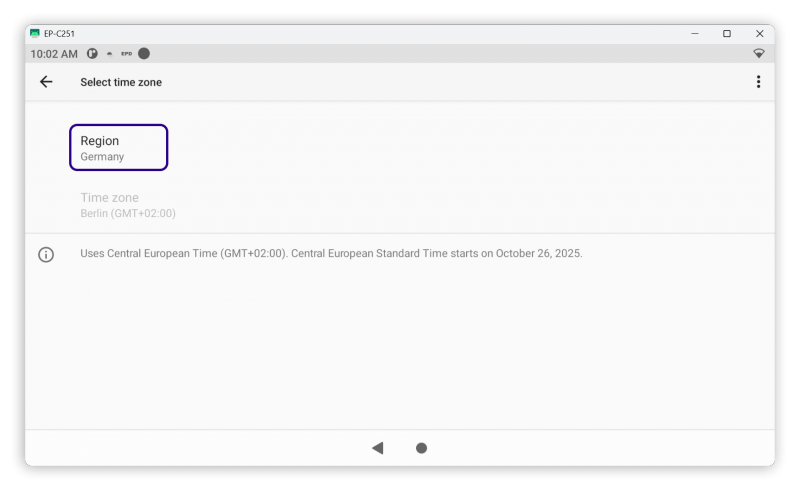Click the half-filled circle status icon

[92, 54]
